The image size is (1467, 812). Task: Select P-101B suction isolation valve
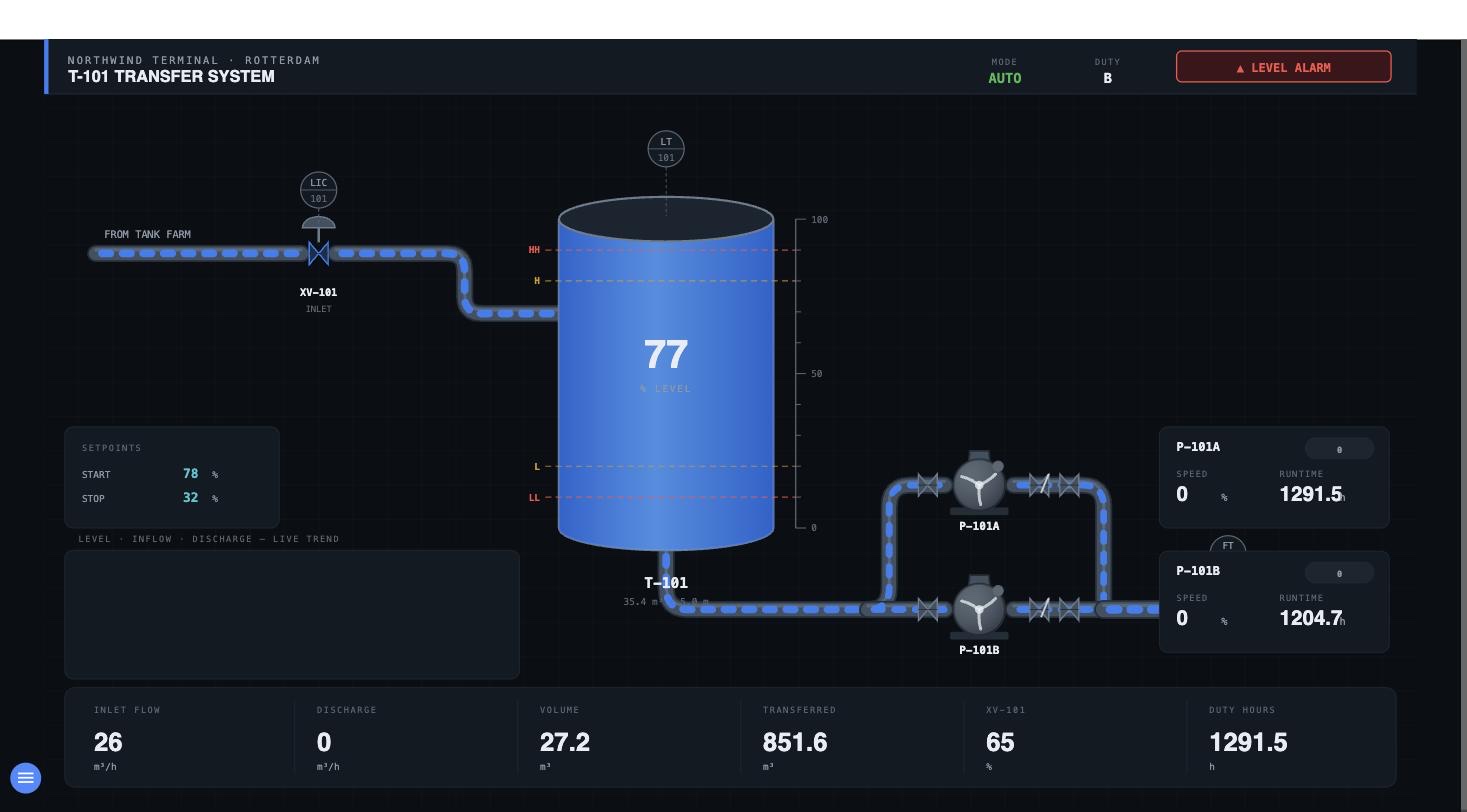click(928, 609)
